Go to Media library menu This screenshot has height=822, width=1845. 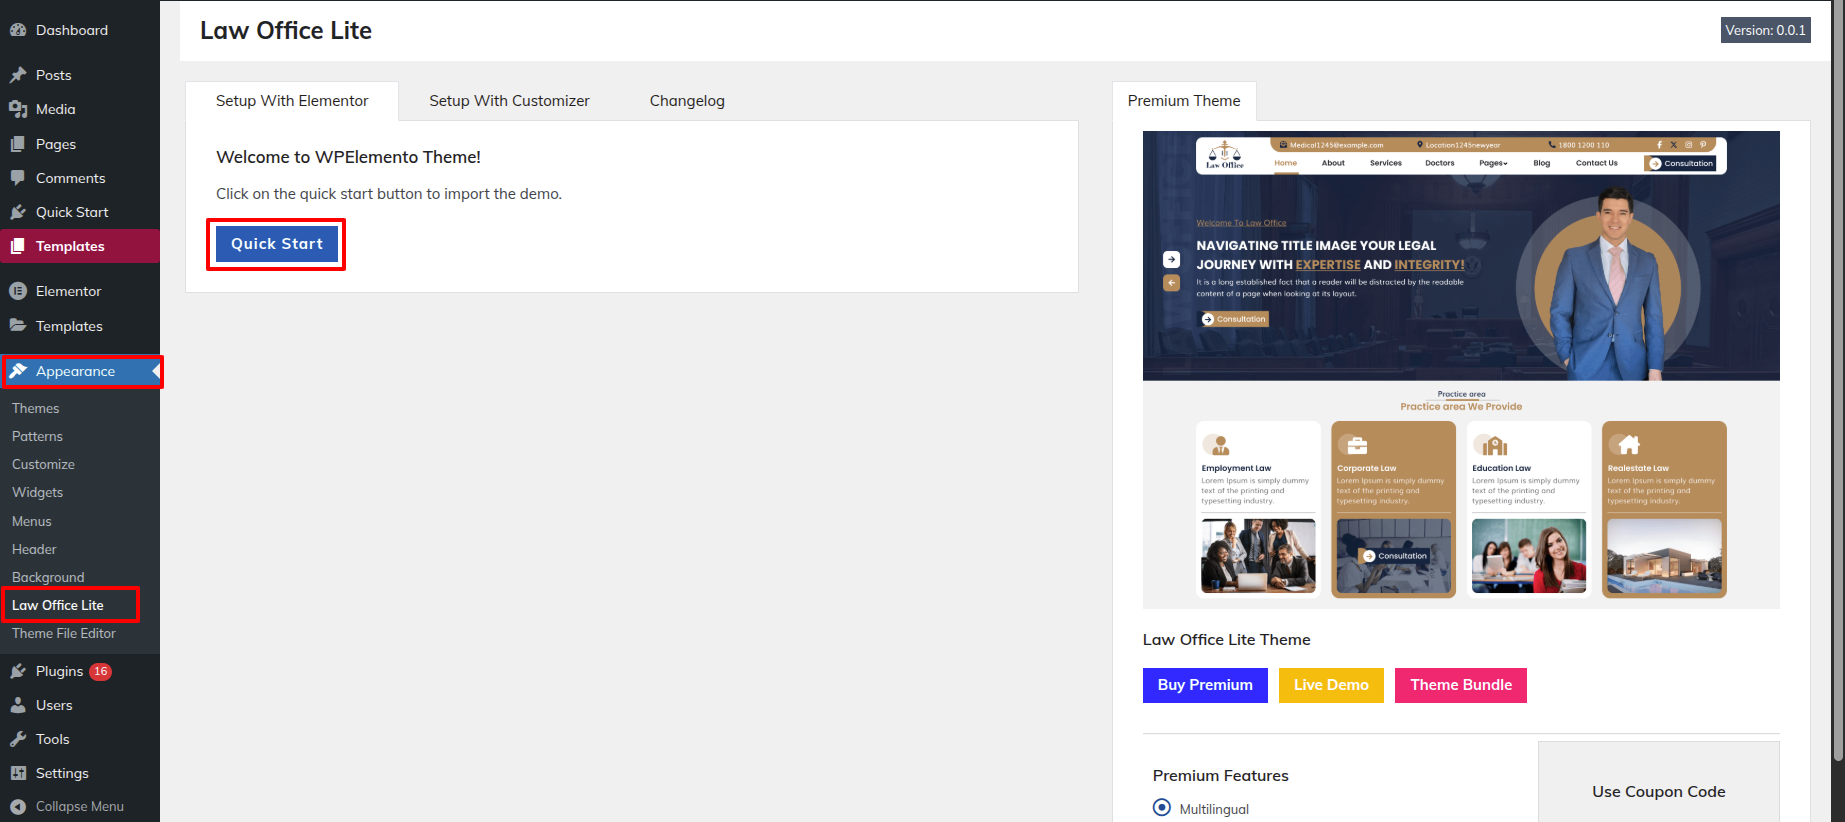coord(80,109)
